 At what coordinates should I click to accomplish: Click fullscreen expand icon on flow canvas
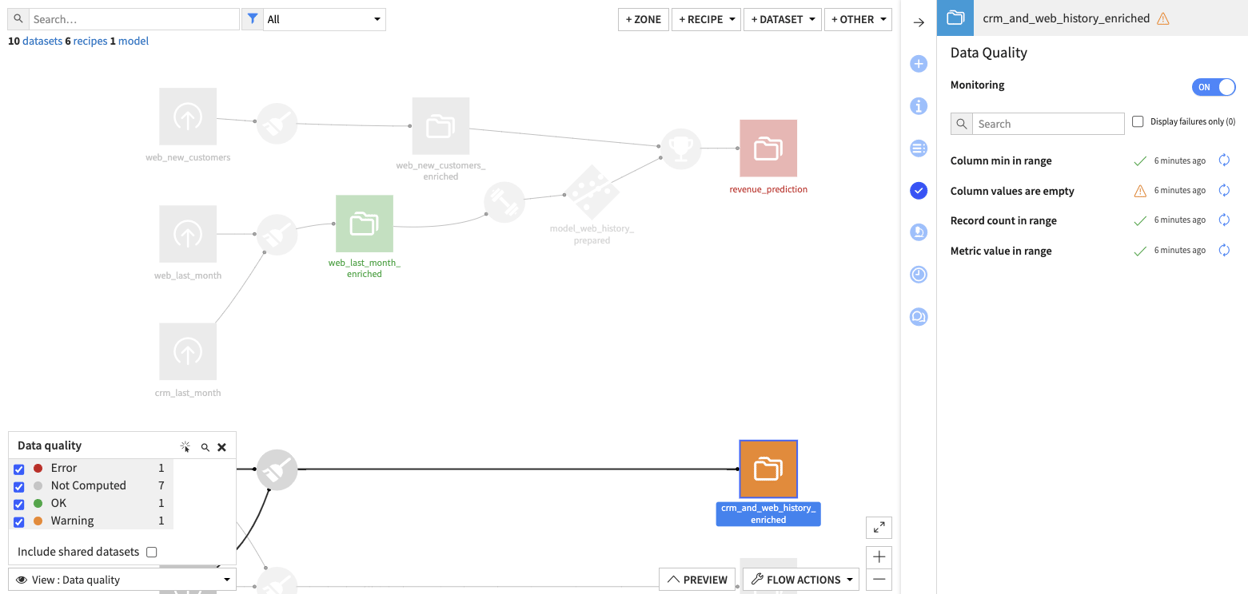(878, 527)
